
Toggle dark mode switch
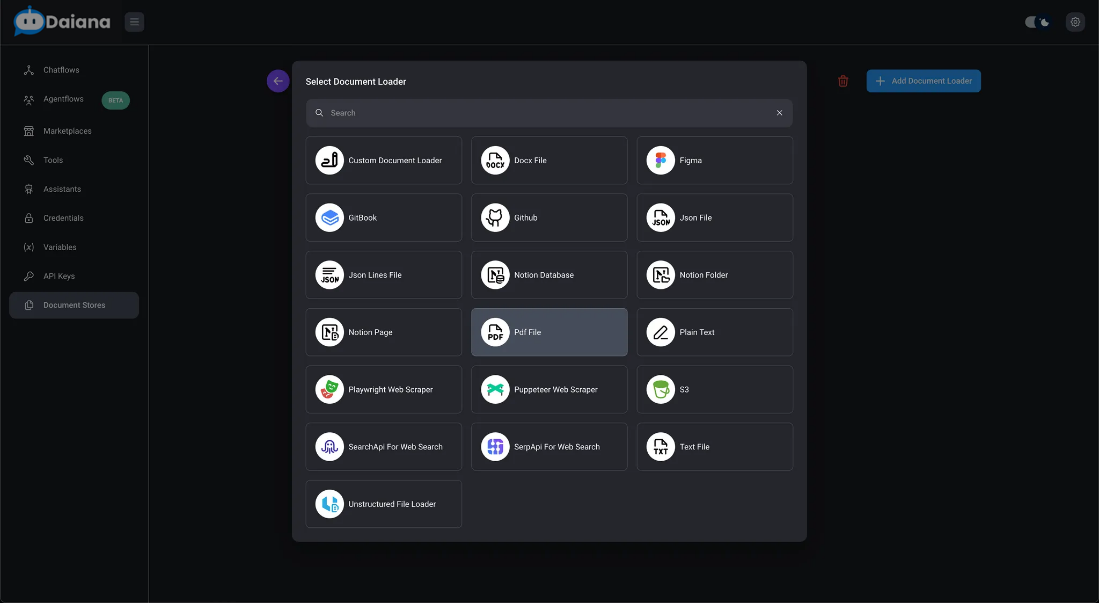coord(1037,22)
